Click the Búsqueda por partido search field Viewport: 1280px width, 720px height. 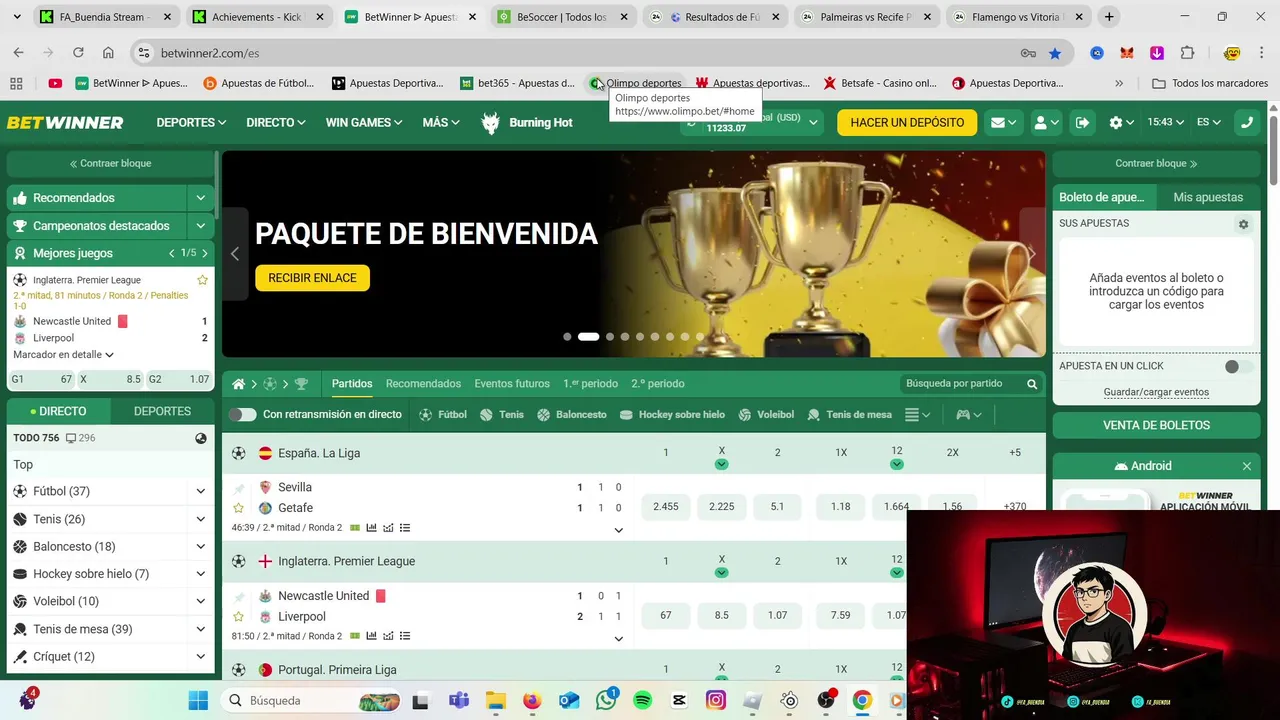pyautogui.click(x=960, y=384)
